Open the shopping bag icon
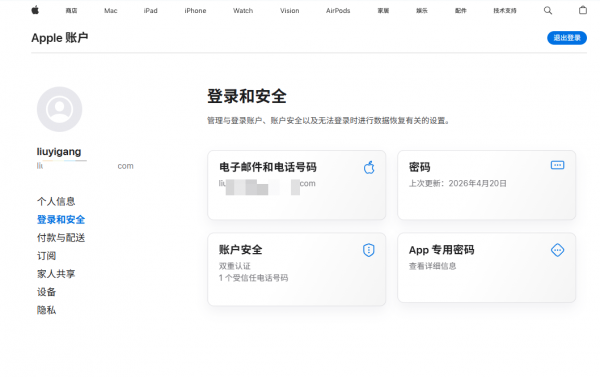 (x=582, y=10)
